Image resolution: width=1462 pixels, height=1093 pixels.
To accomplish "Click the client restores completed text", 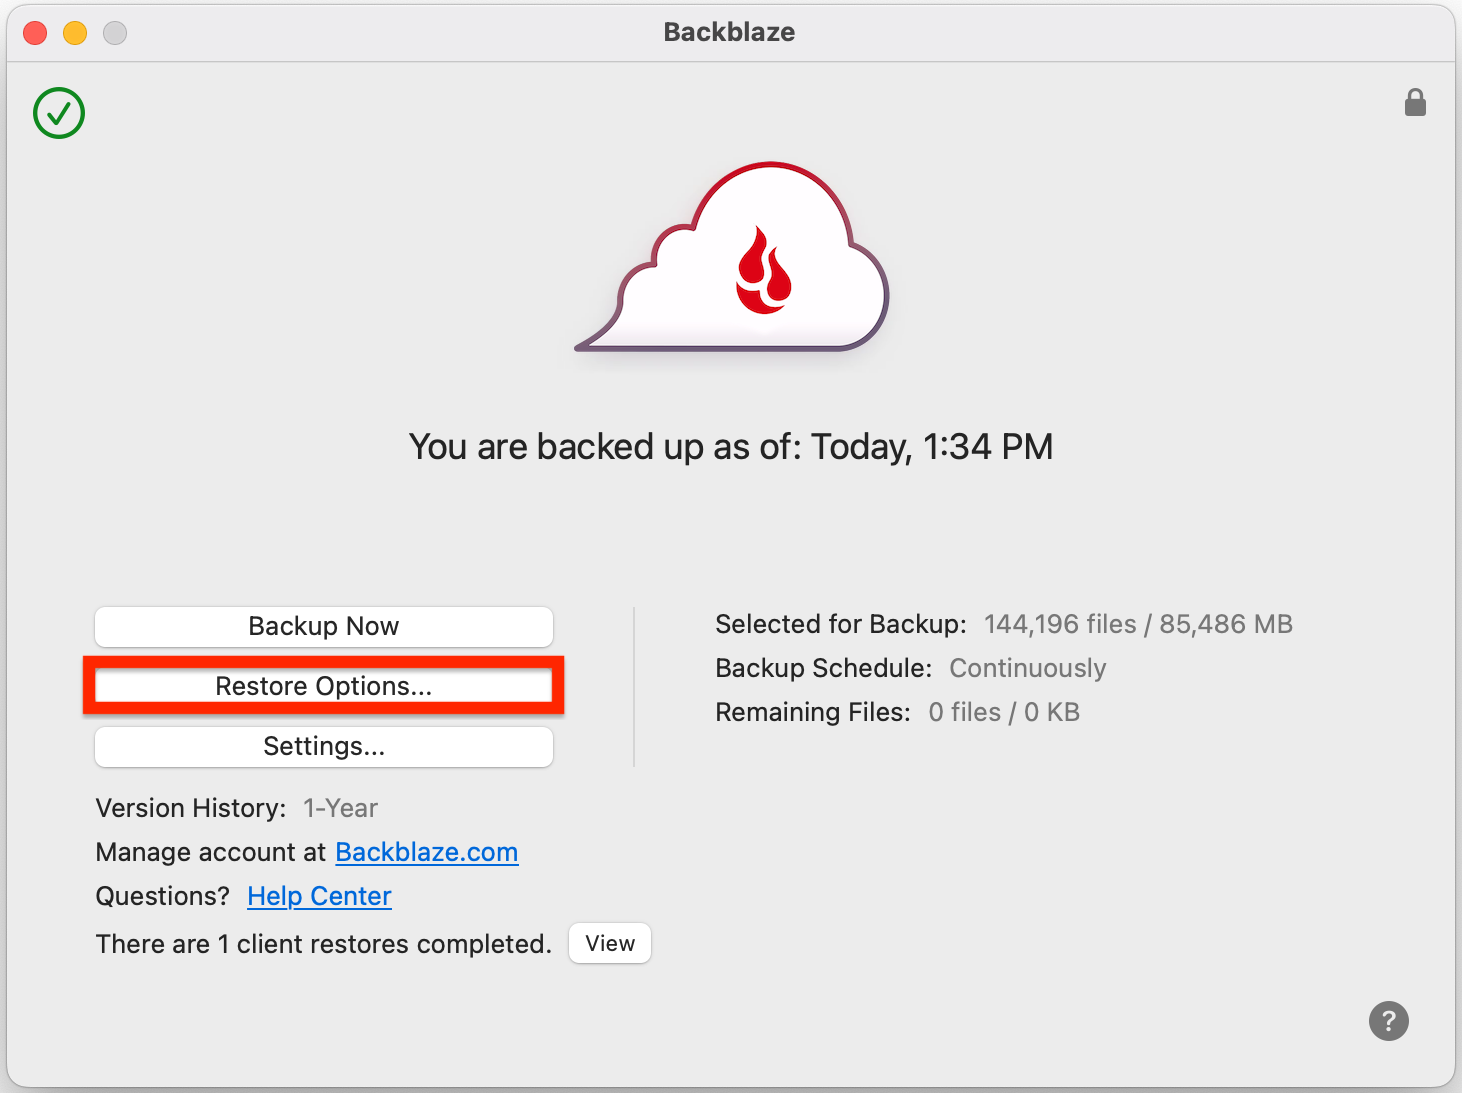I will pyautogui.click(x=323, y=944).
